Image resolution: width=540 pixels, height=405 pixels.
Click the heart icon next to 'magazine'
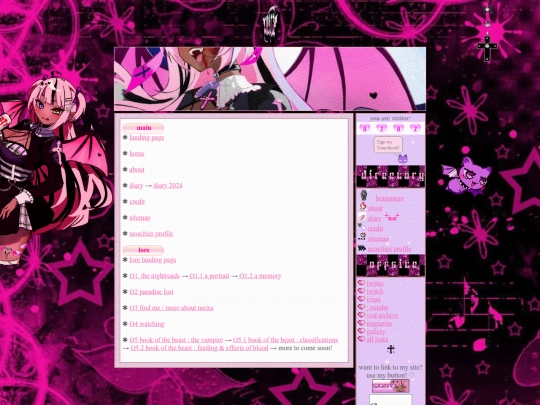pos(361,323)
